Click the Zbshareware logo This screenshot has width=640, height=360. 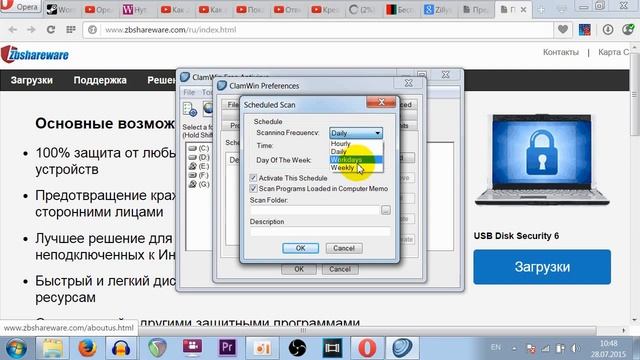click(x=35, y=55)
